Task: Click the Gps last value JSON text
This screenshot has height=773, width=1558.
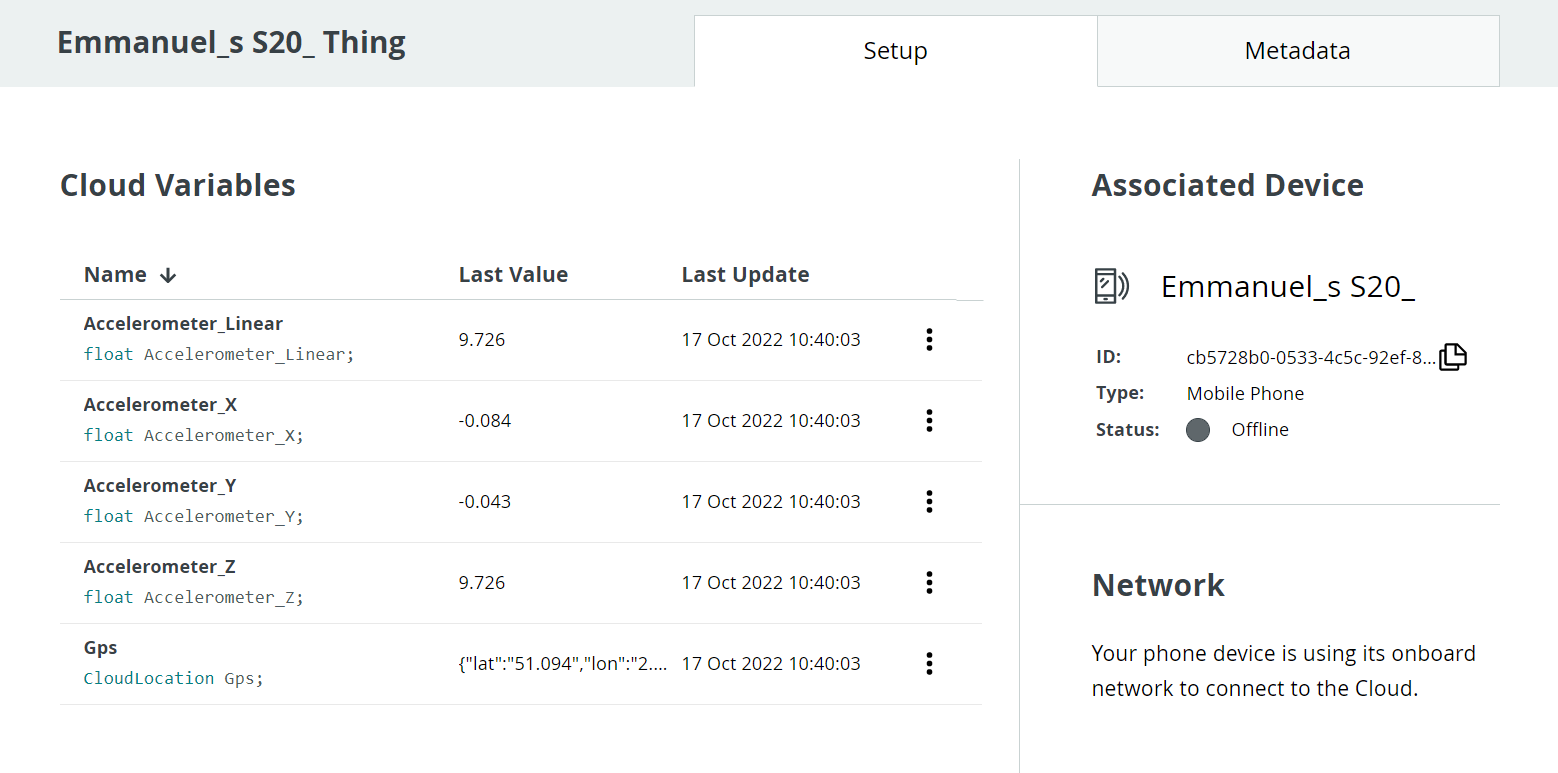Action: coord(563,664)
